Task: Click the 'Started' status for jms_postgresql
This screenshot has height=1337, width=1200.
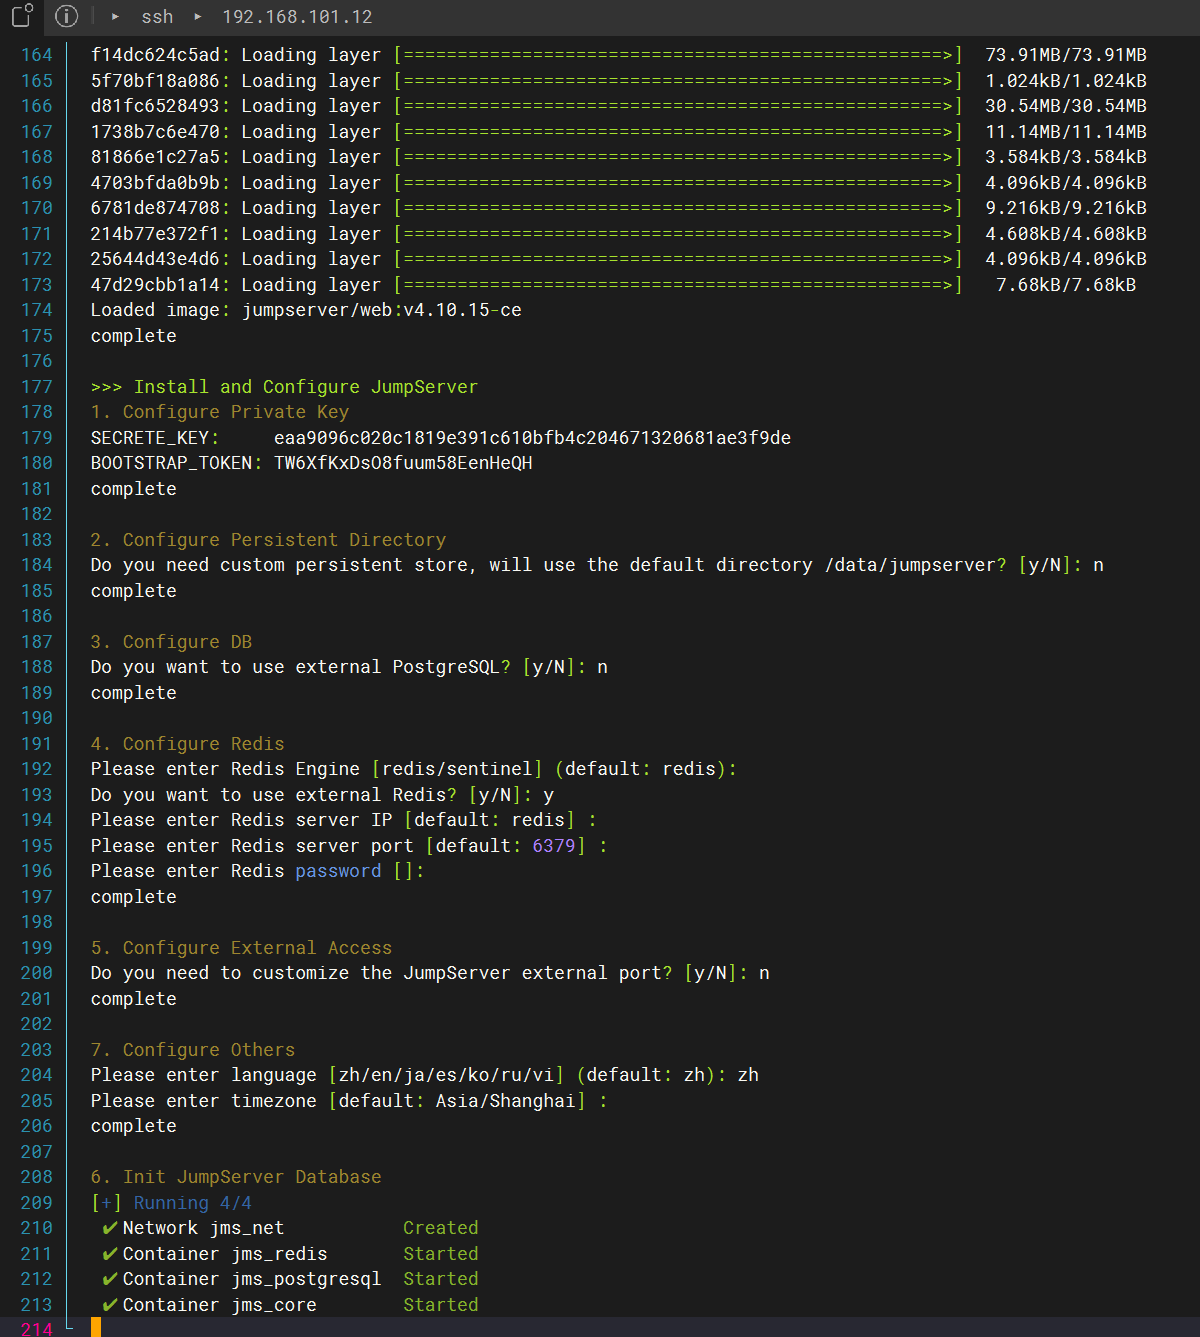Action: (x=441, y=1279)
